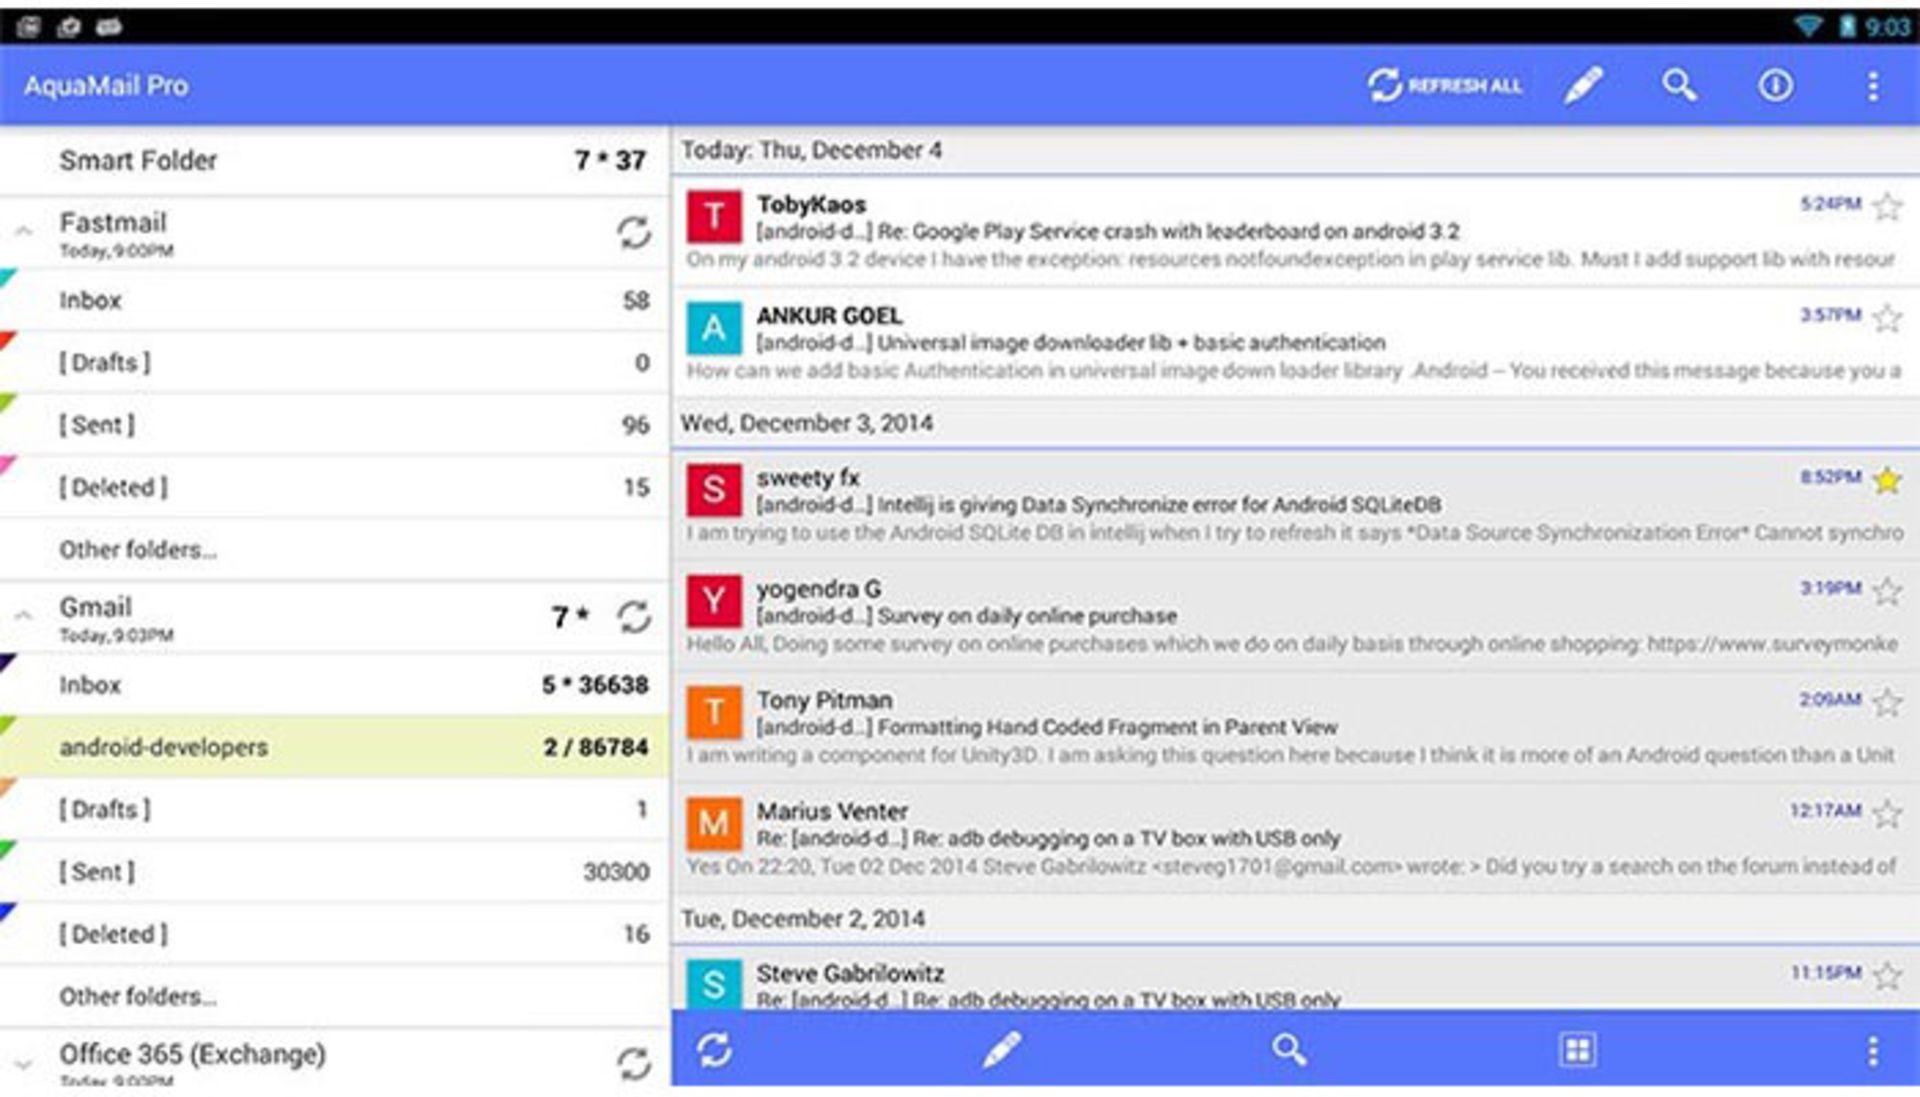1920x1097 pixels.
Task: Open the bottom toolbar overflow dots
Action: pyautogui.click(x=1873, y=1050)
